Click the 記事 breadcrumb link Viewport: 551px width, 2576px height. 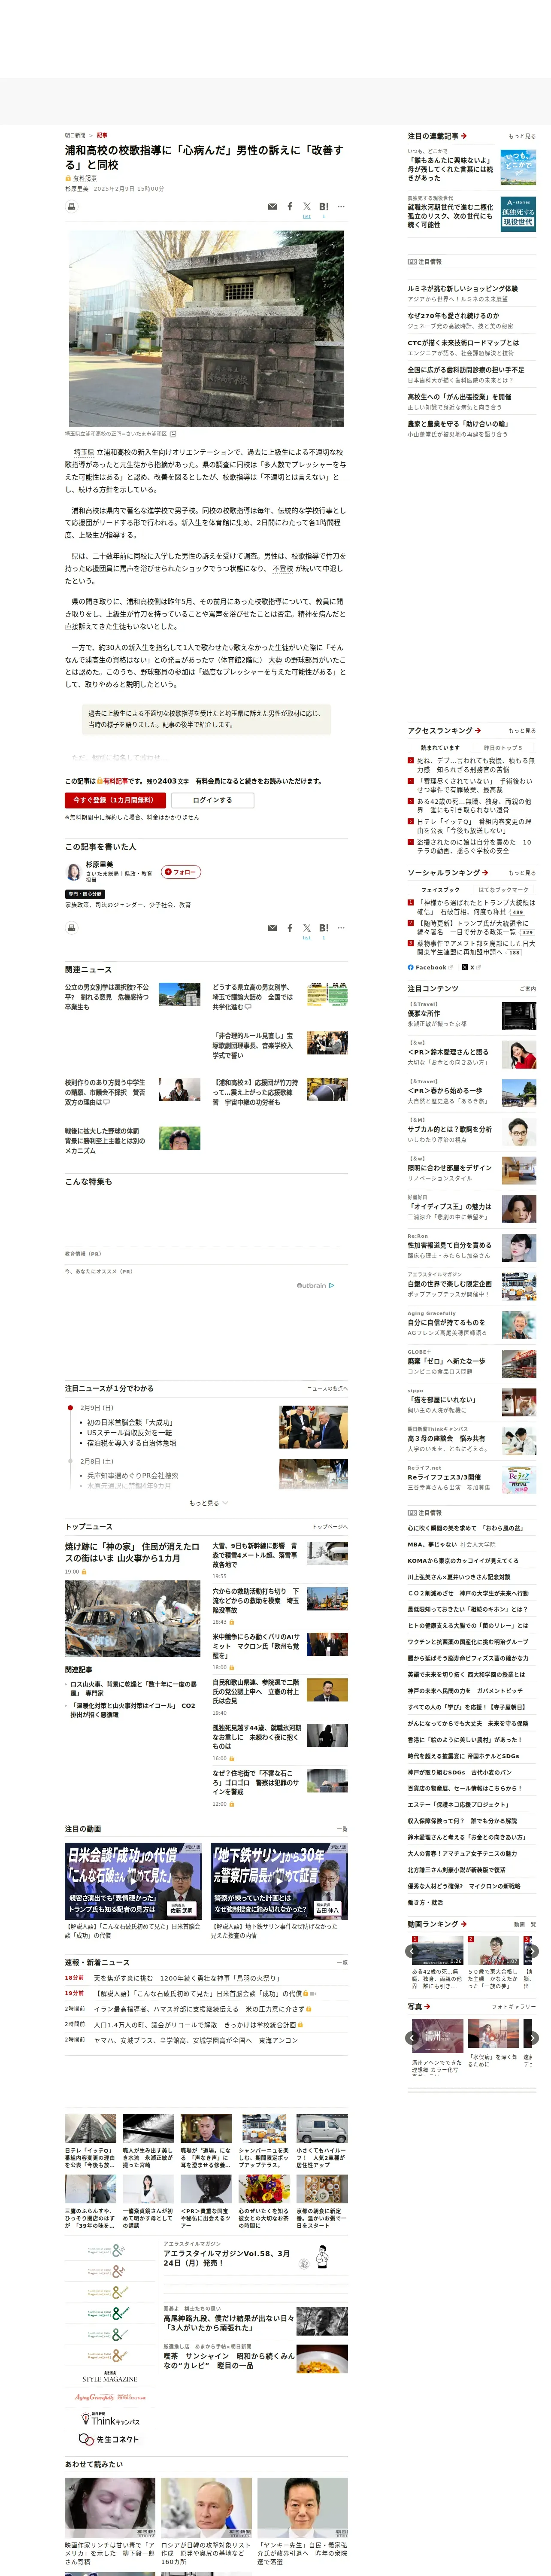[102, 135]
